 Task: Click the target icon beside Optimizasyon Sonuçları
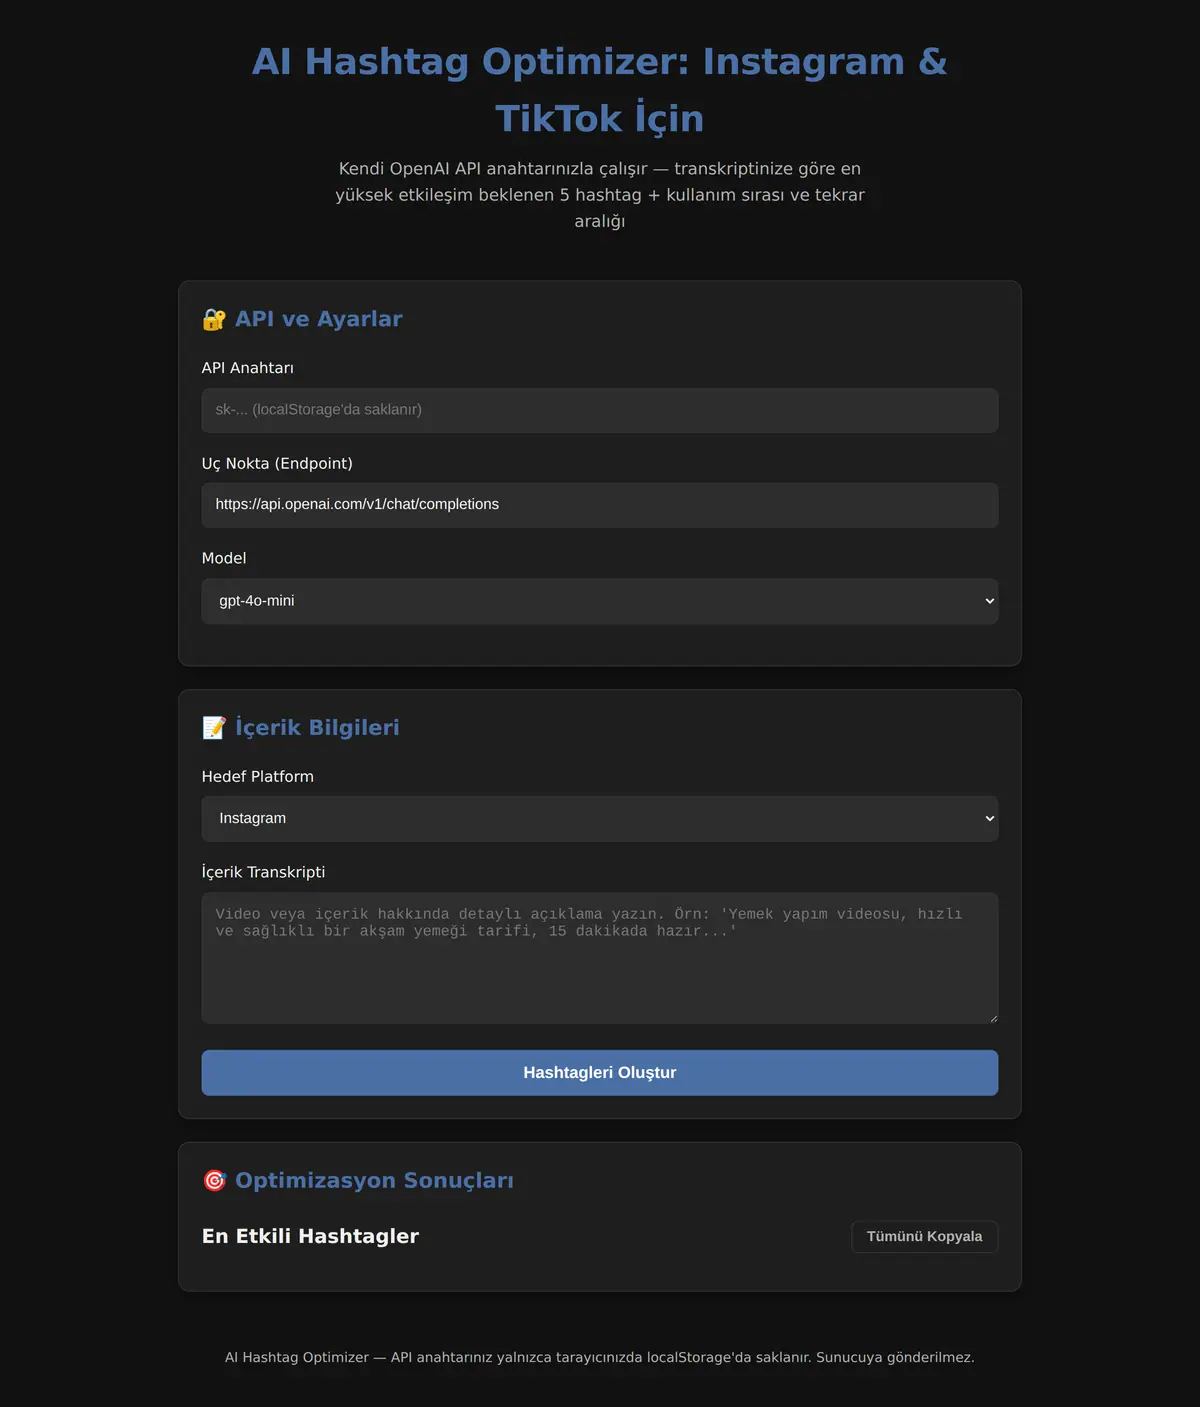(x=214, y=1181)
